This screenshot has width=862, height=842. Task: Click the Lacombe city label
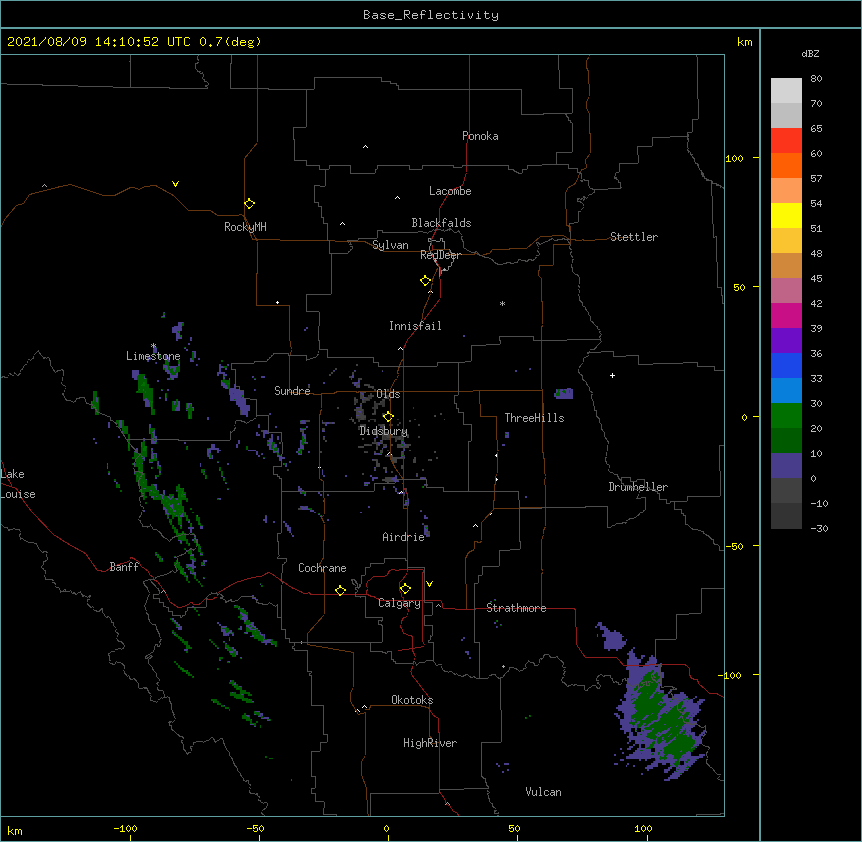450,191
